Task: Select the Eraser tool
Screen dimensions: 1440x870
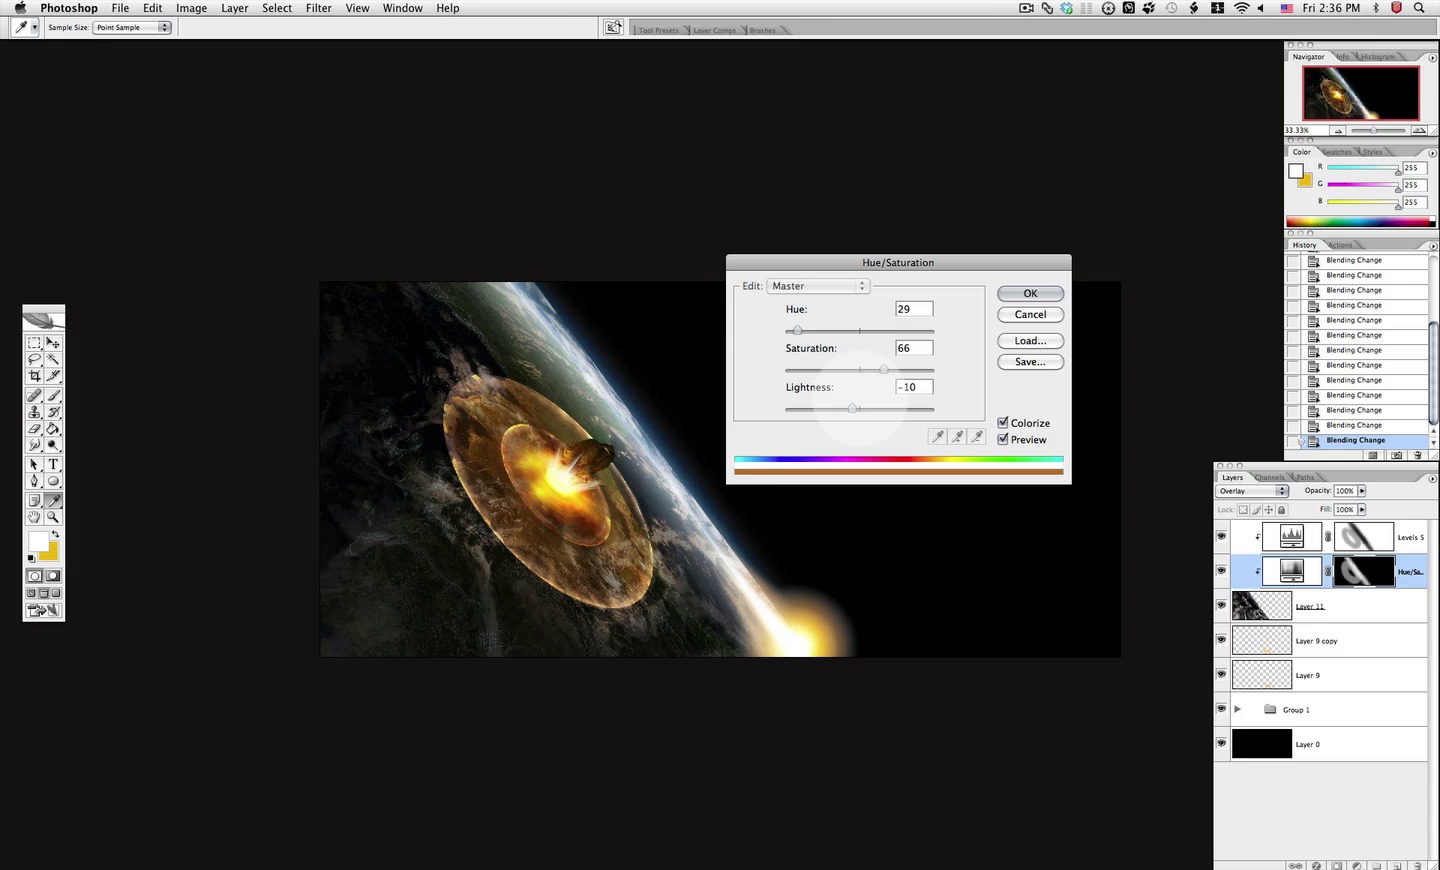Action: 34,428
